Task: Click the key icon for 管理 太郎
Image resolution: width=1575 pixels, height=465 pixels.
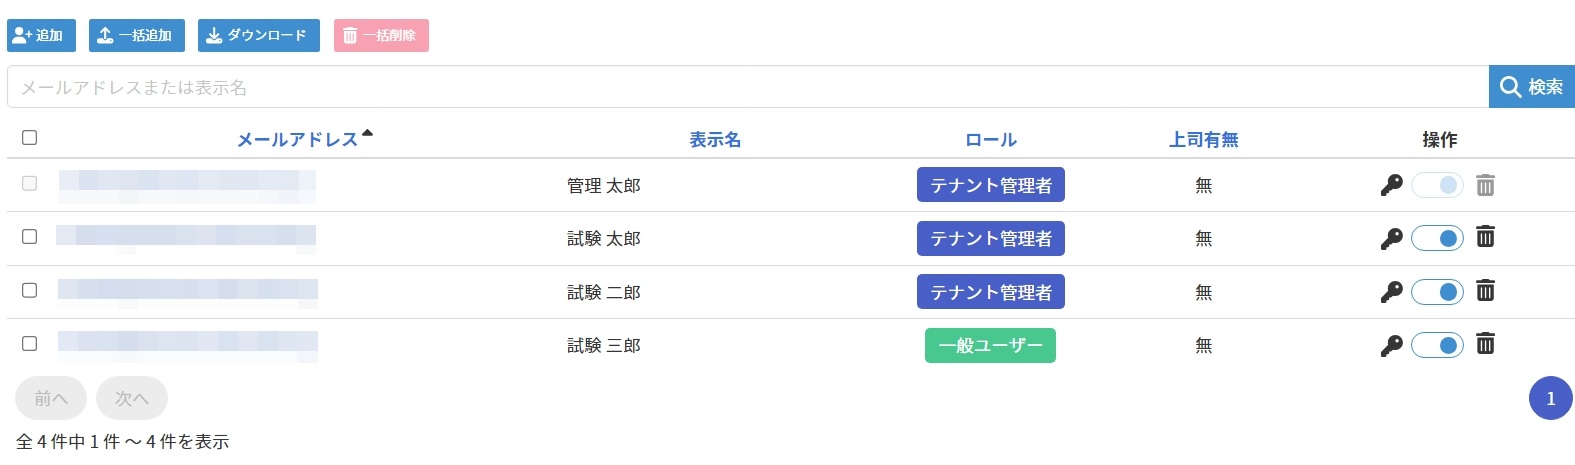Action: [x=1391, y=185]
